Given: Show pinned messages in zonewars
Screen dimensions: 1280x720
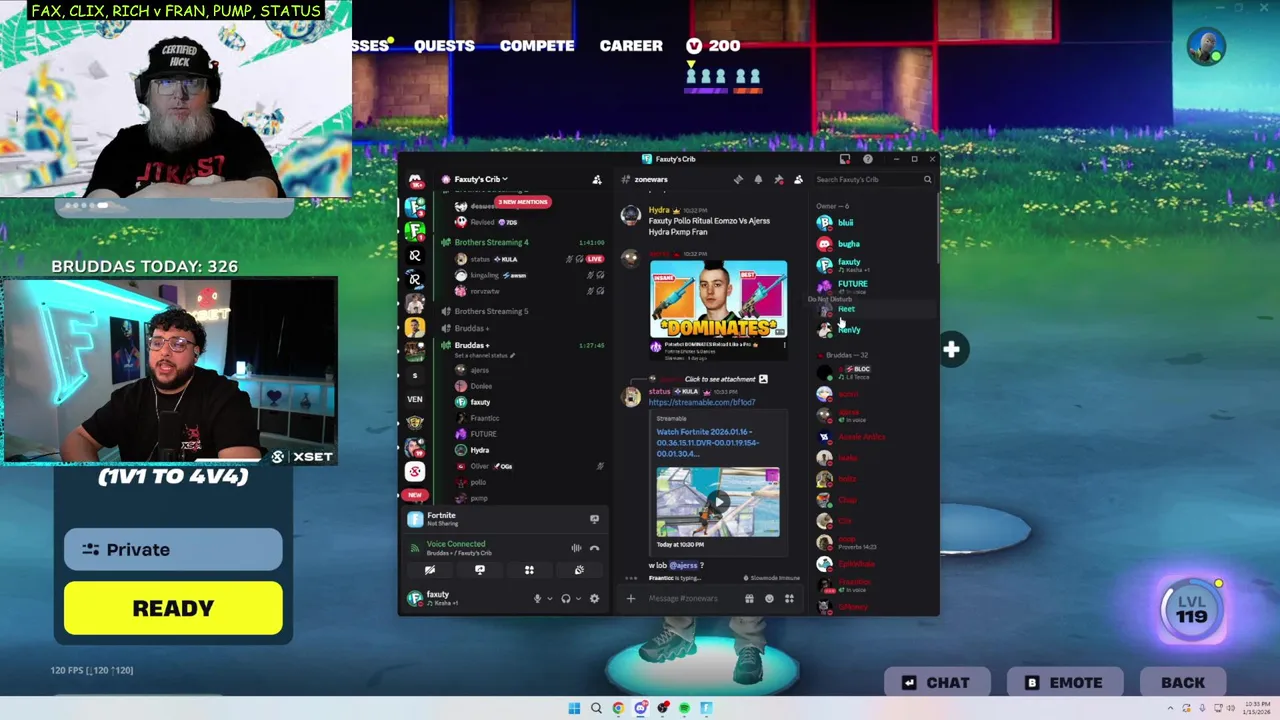Looking at the screenshot, I should coord(778,180).
